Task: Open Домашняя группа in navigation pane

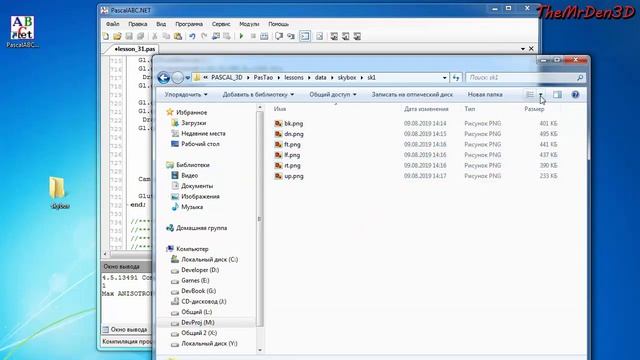Action: click(196, 228)
